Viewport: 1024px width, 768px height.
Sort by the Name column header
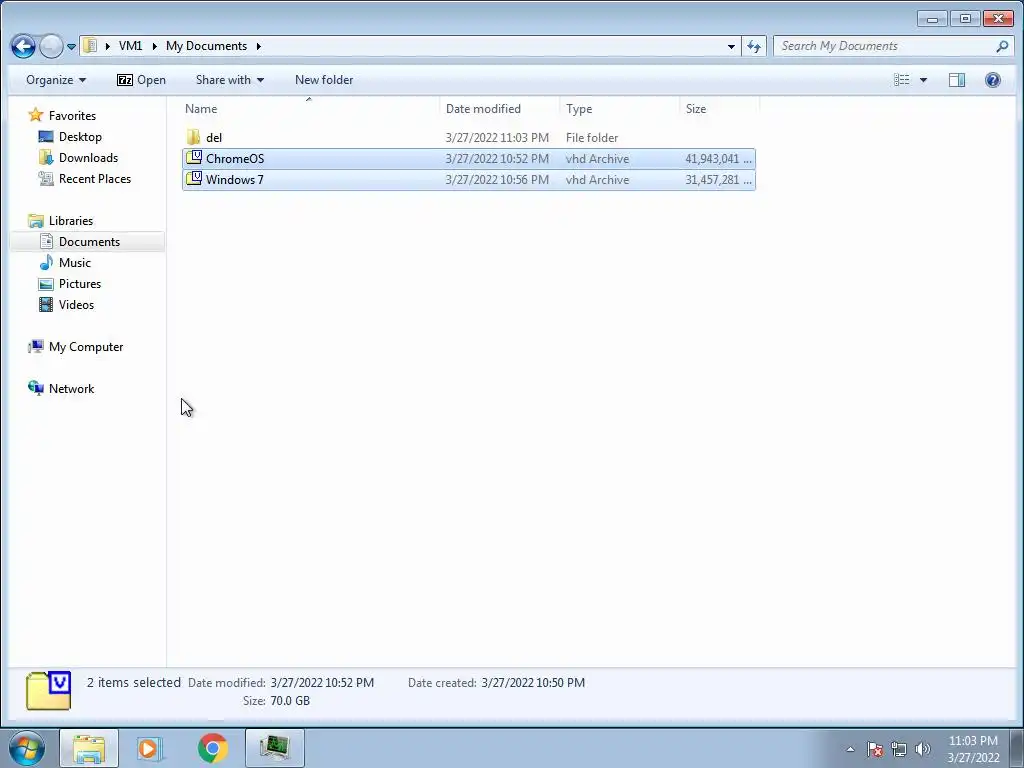pos(310,108)
